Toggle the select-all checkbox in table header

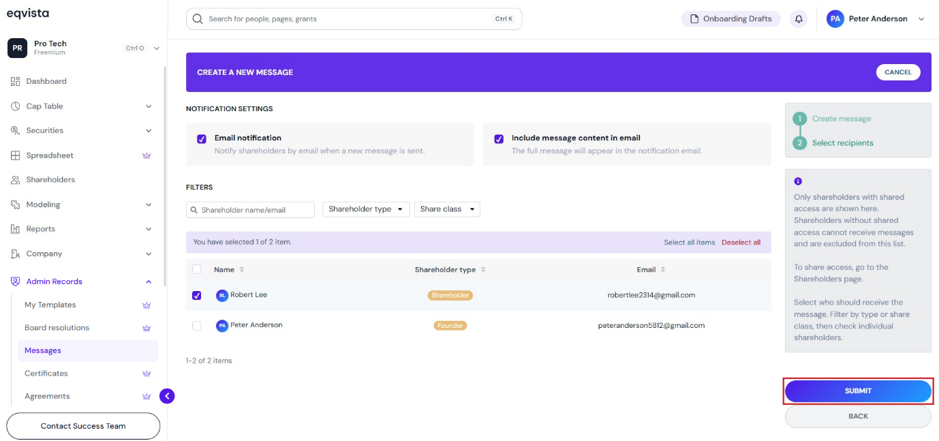pyautogui.click(x=196, y=270)
